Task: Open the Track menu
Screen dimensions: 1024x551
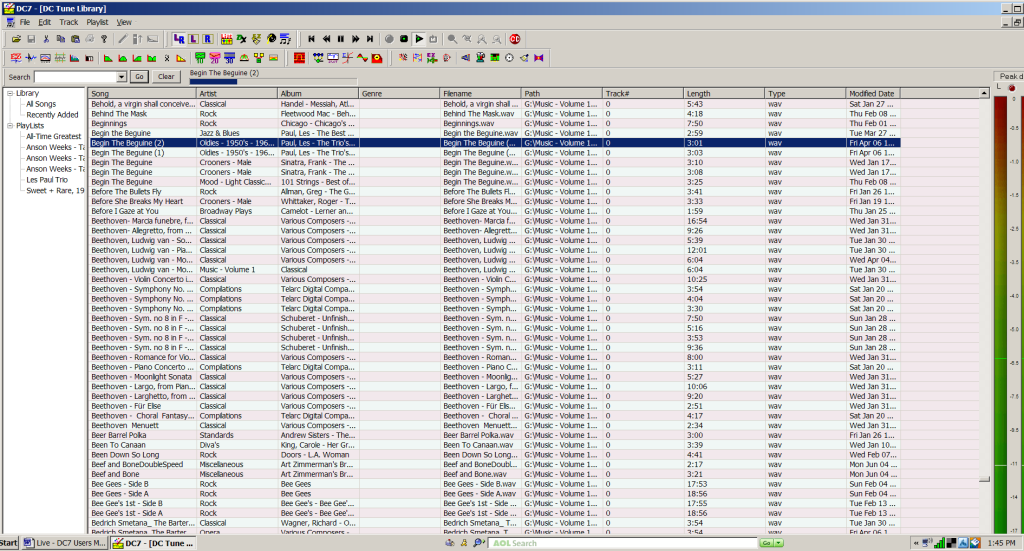Action: tap(68, 21)
